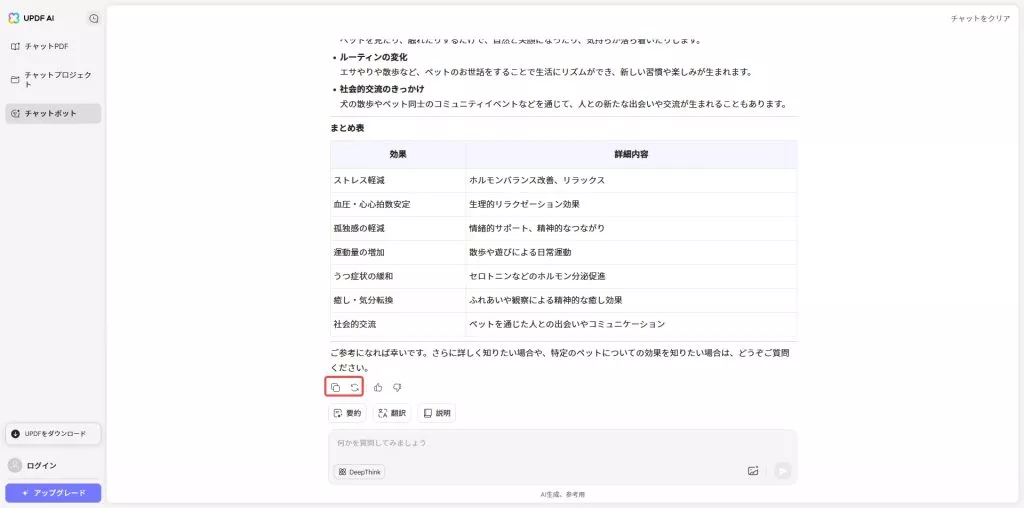Screen dimensions: 1024x508
Task: Click table header 効果
Action: 398,155
